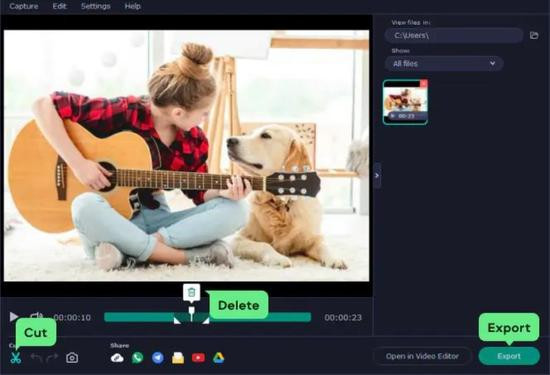
Task: Click Open in Video Editor button
Action: pyautogui.click(x=422, y=356)
